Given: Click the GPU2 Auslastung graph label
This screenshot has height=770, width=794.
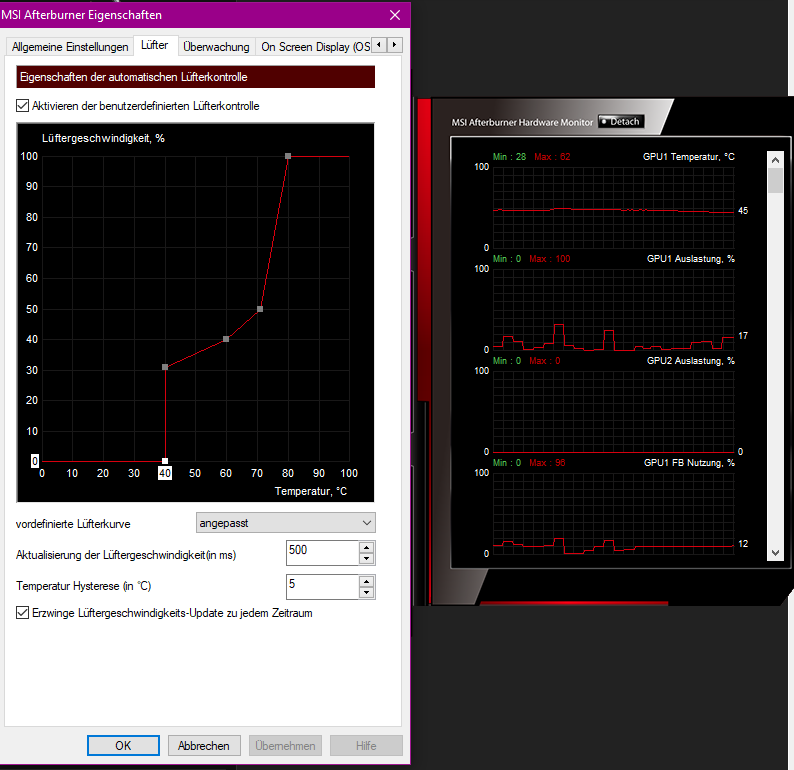Looking at the screenshot, I should tap(691, 361).
